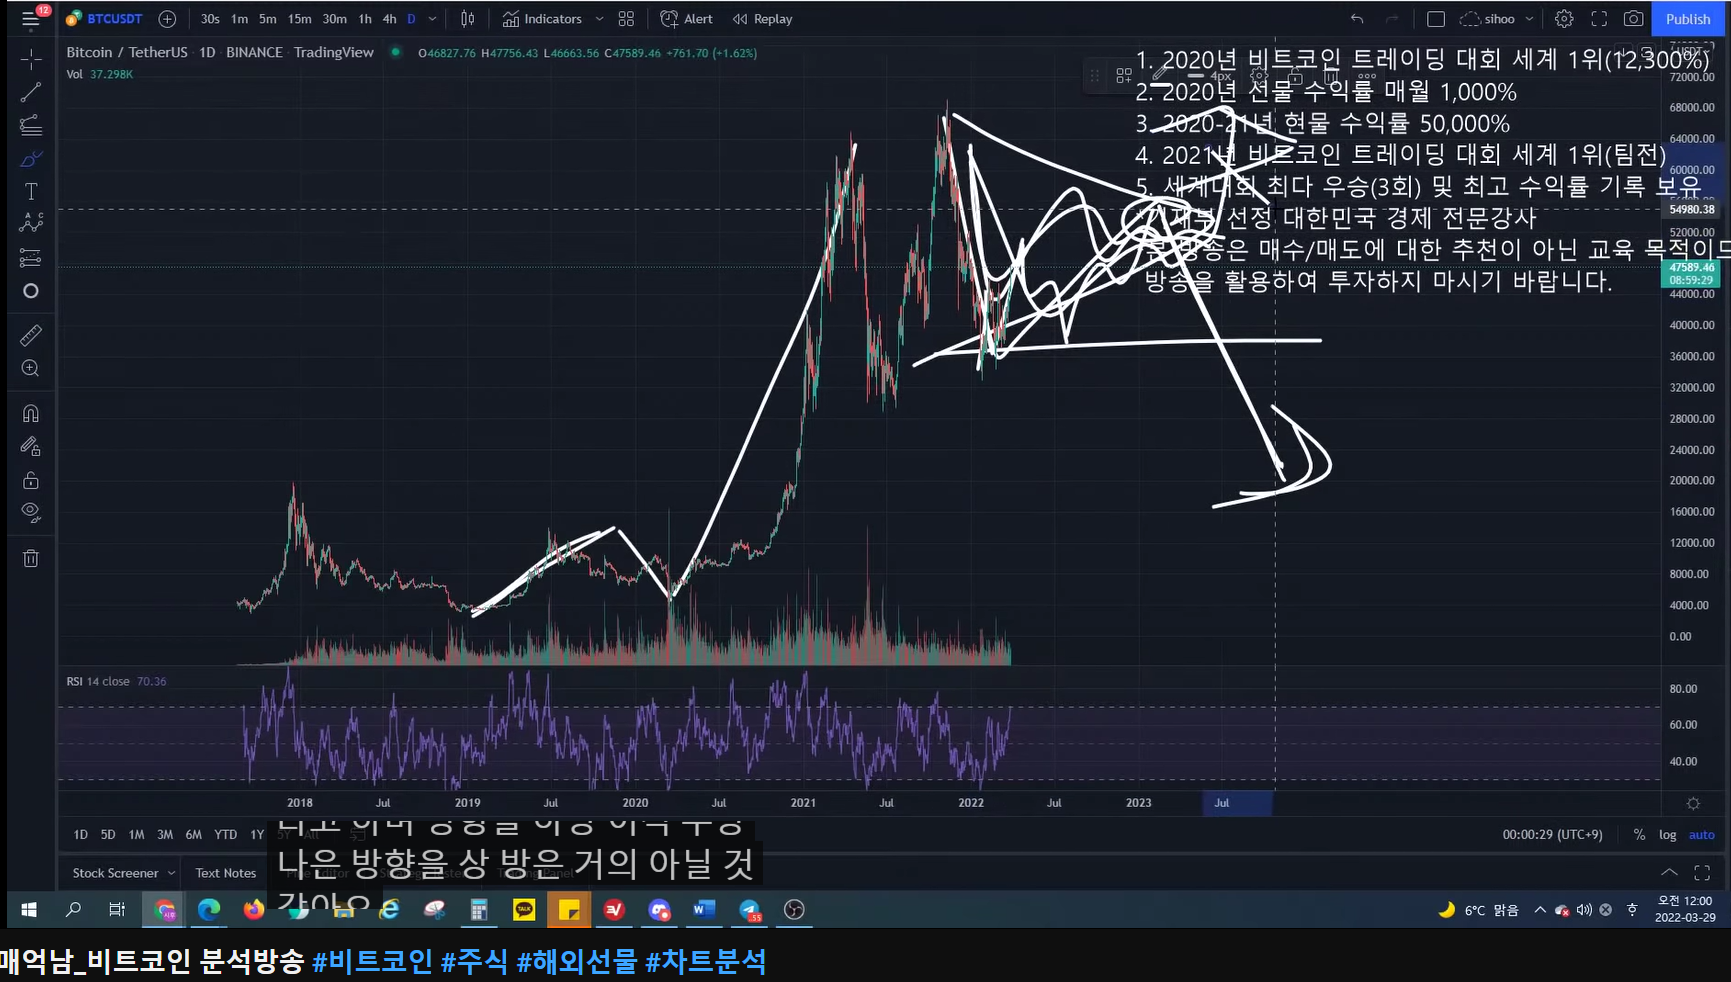This screenshot has height=982, width=1731.
Task: Open Firefox from the taskbar
Action: (254, 909)
